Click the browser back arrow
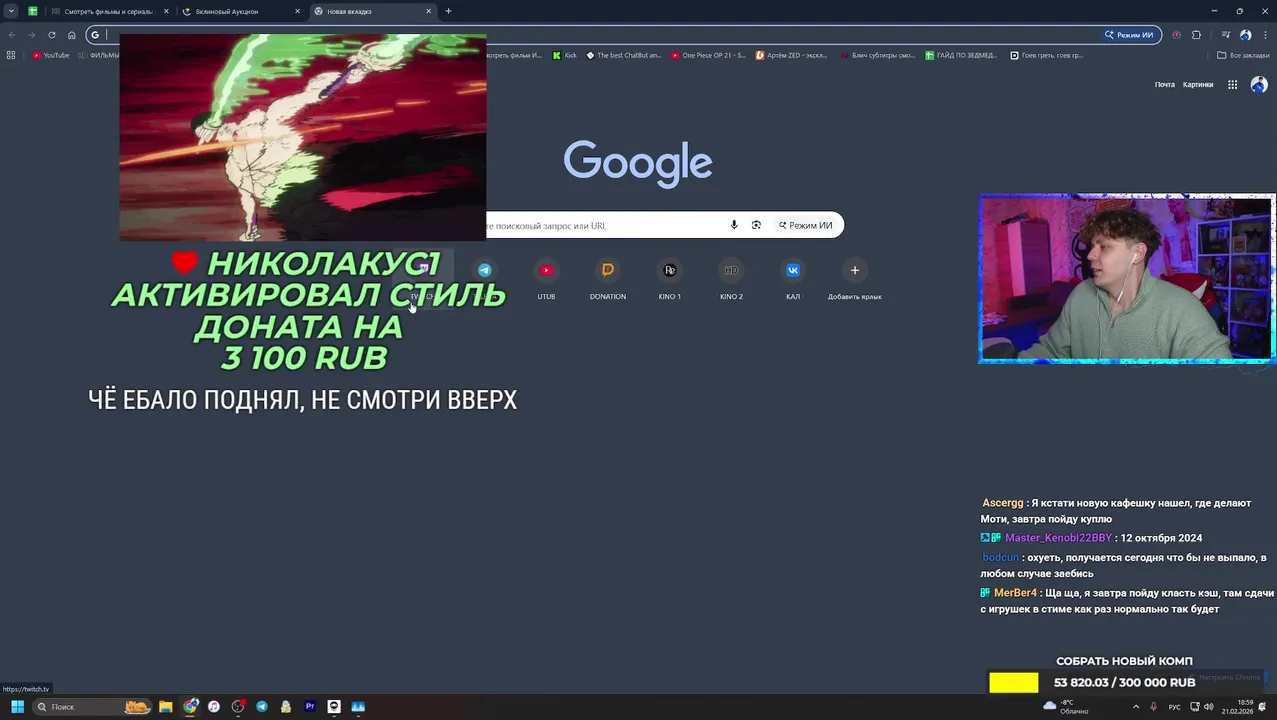Viewport: 1277px width, 720px height. (x=12, y=35)
